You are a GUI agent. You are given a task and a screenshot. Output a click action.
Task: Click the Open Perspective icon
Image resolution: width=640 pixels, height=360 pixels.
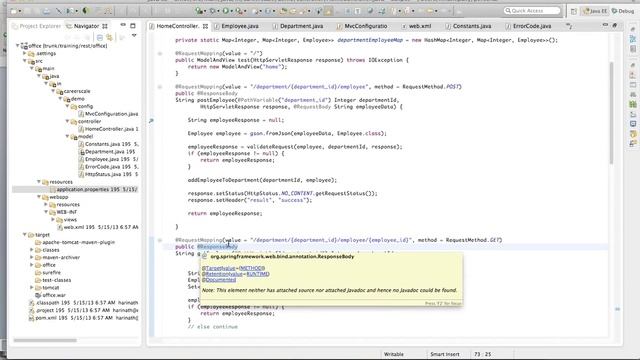click(574, 11)
